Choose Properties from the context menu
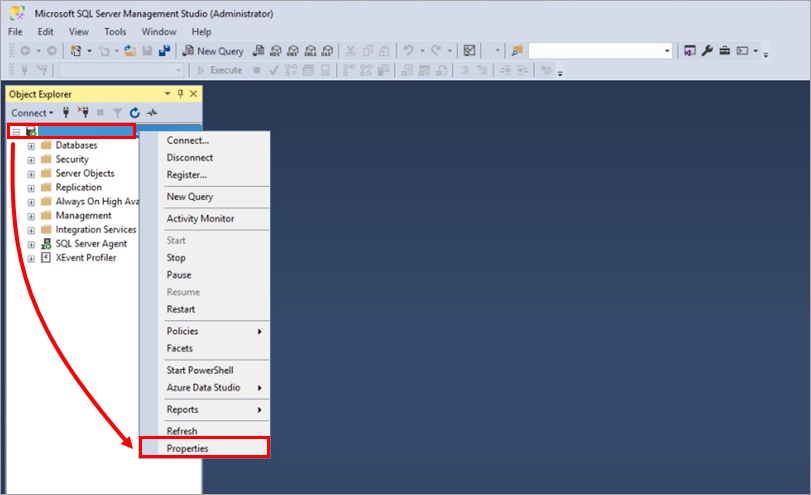 pyautogui.click(x=205, y=448)
